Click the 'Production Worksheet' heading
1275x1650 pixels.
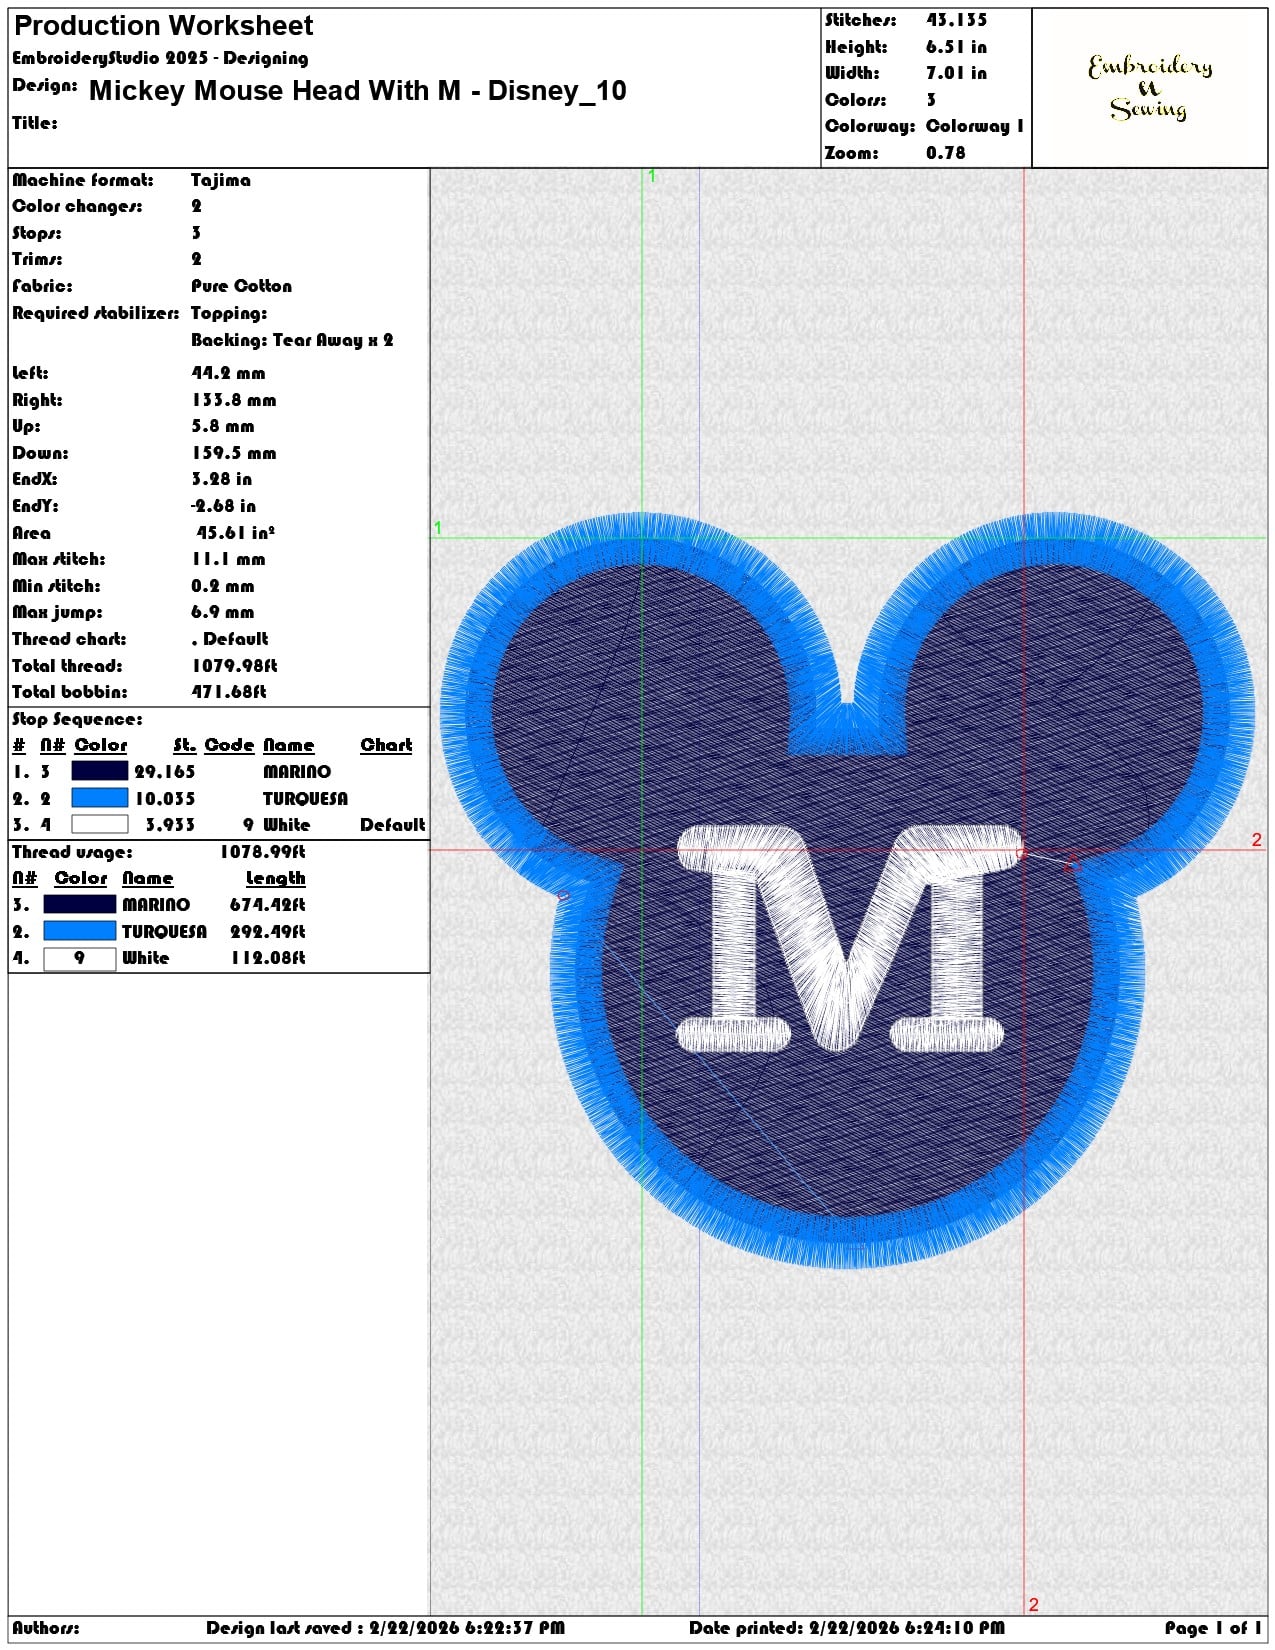164,26
